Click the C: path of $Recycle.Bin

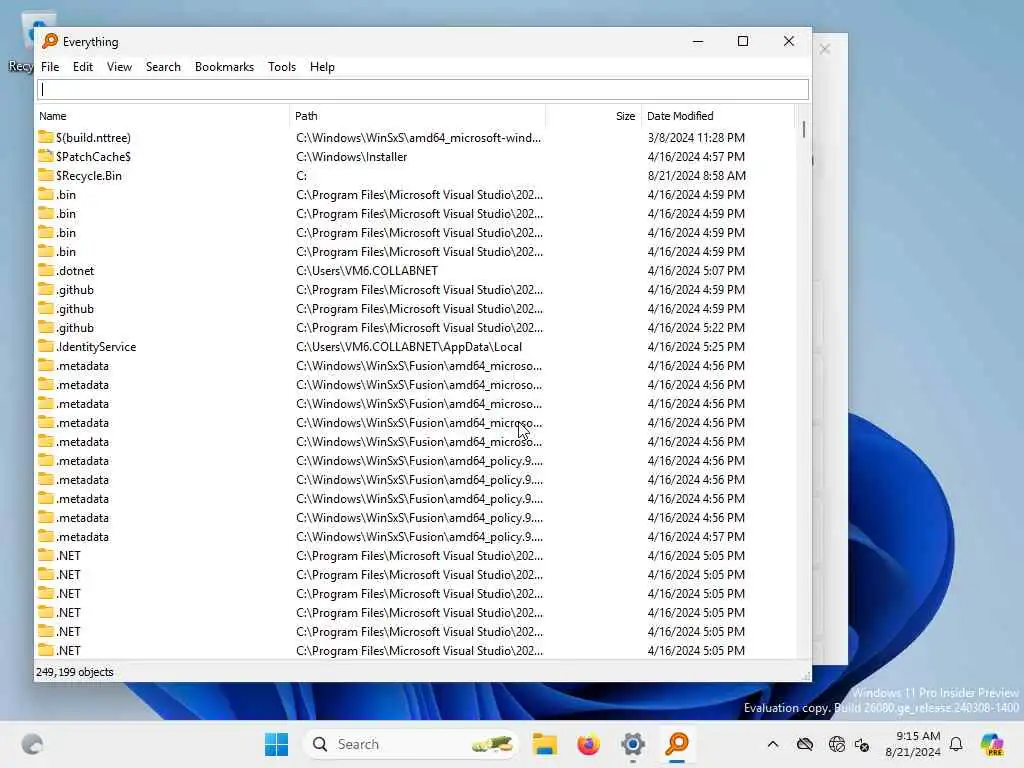pos(301,176)
